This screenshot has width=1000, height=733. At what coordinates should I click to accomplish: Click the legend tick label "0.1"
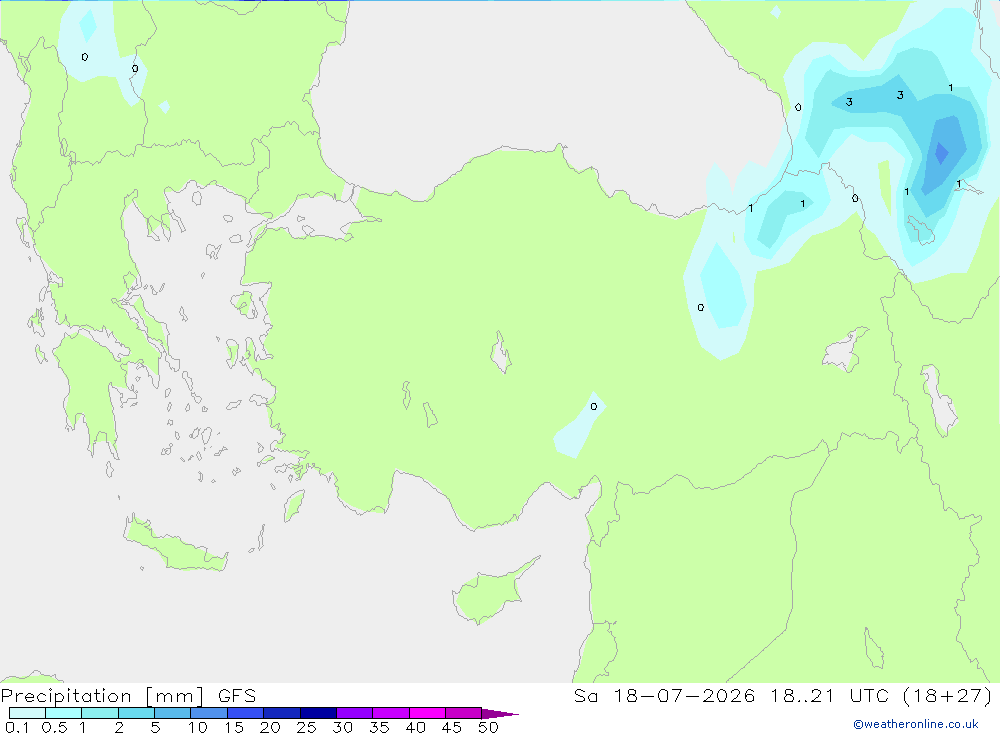[17, 727]
